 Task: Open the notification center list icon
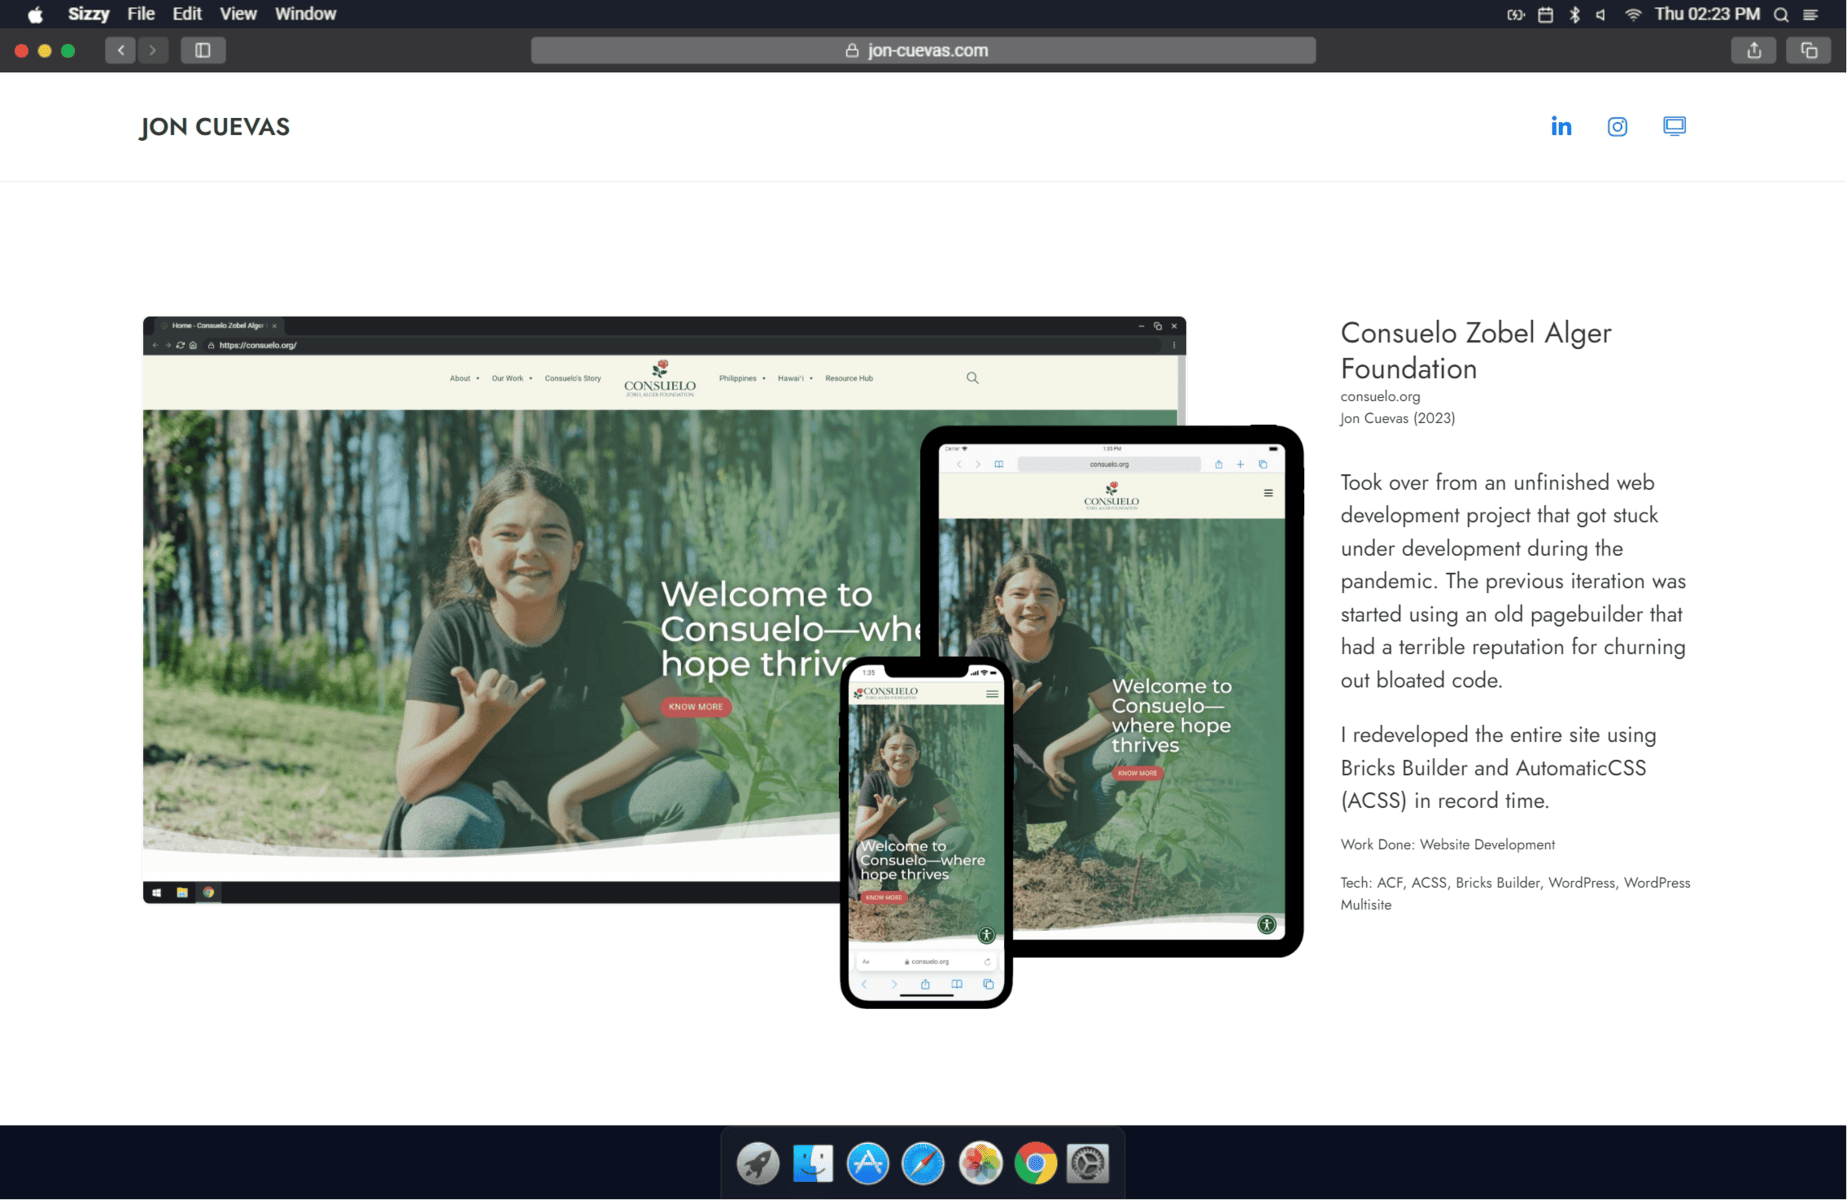pos(1811,14)
